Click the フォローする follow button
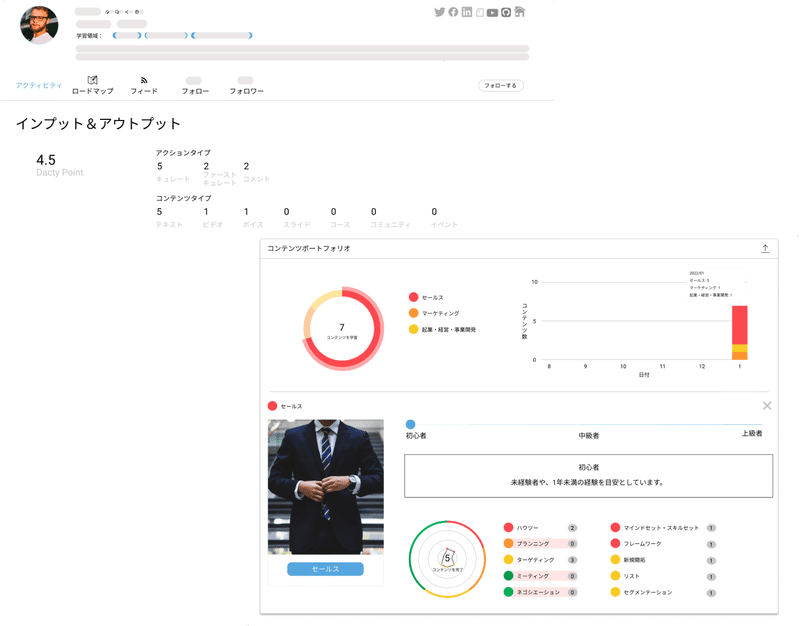The height and width of the screenshot is (626, 800). click(500, 85)
